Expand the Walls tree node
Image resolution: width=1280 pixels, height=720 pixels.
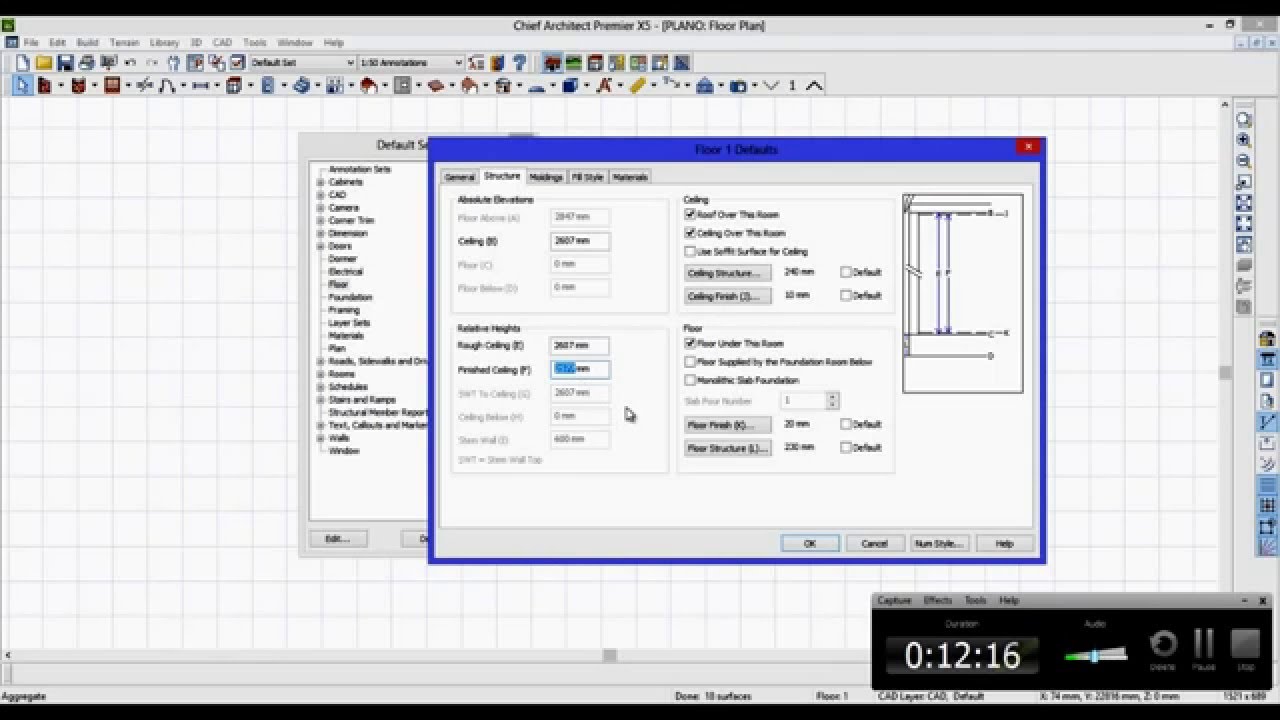[321, 438]
